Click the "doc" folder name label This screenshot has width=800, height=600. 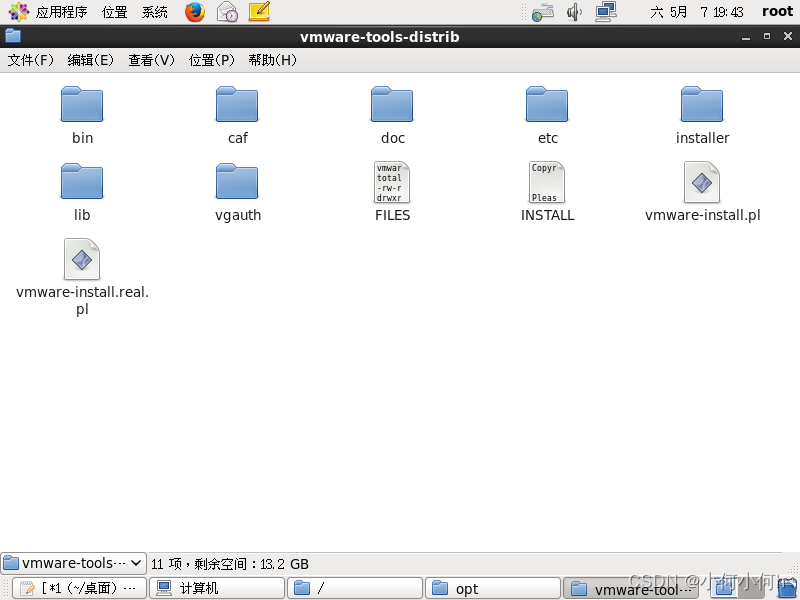coord(393,138)
